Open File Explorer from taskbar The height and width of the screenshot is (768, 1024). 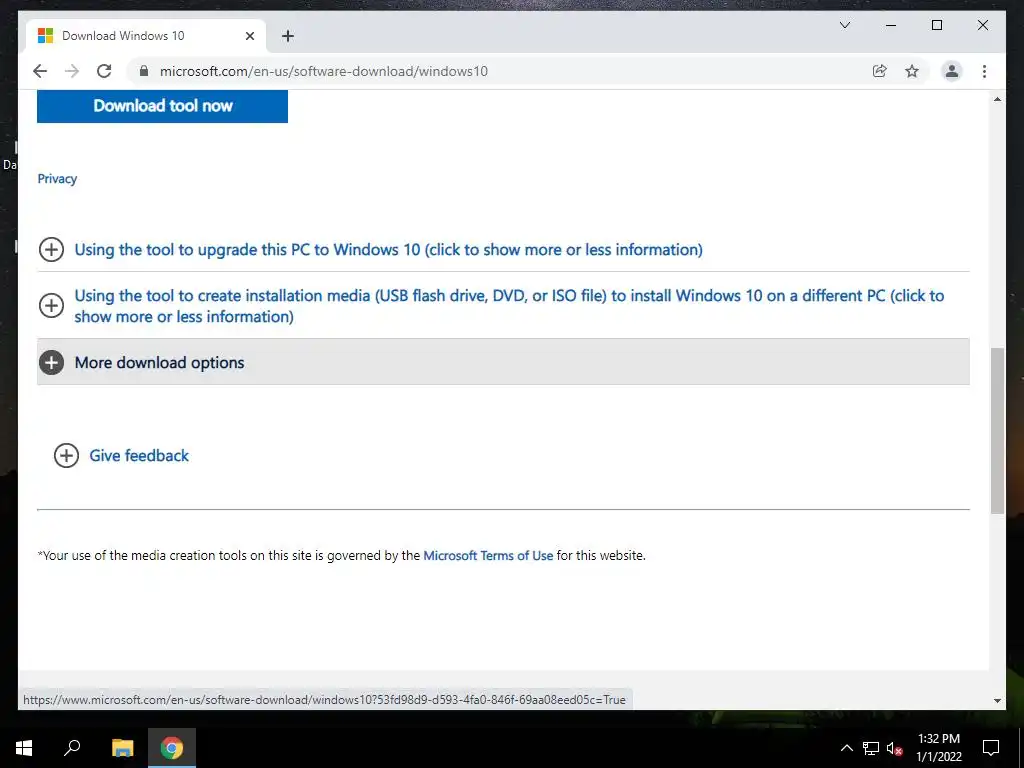click(122, 748)
